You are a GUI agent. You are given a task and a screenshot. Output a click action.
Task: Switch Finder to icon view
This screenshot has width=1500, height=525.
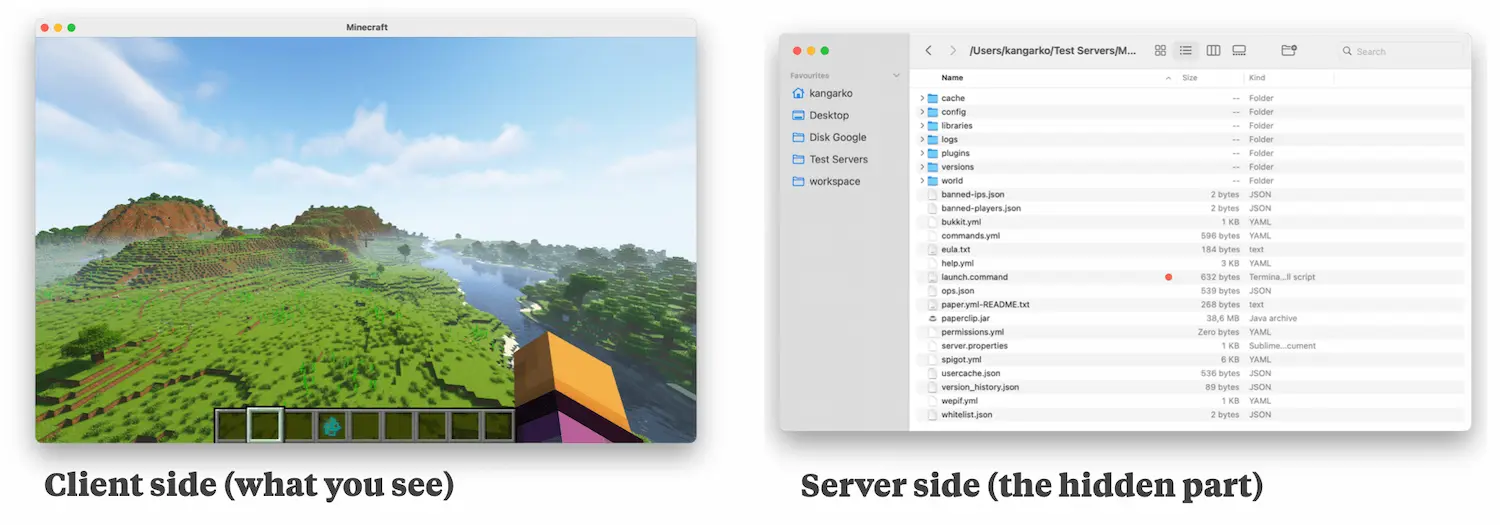(x=1160, y=50)
